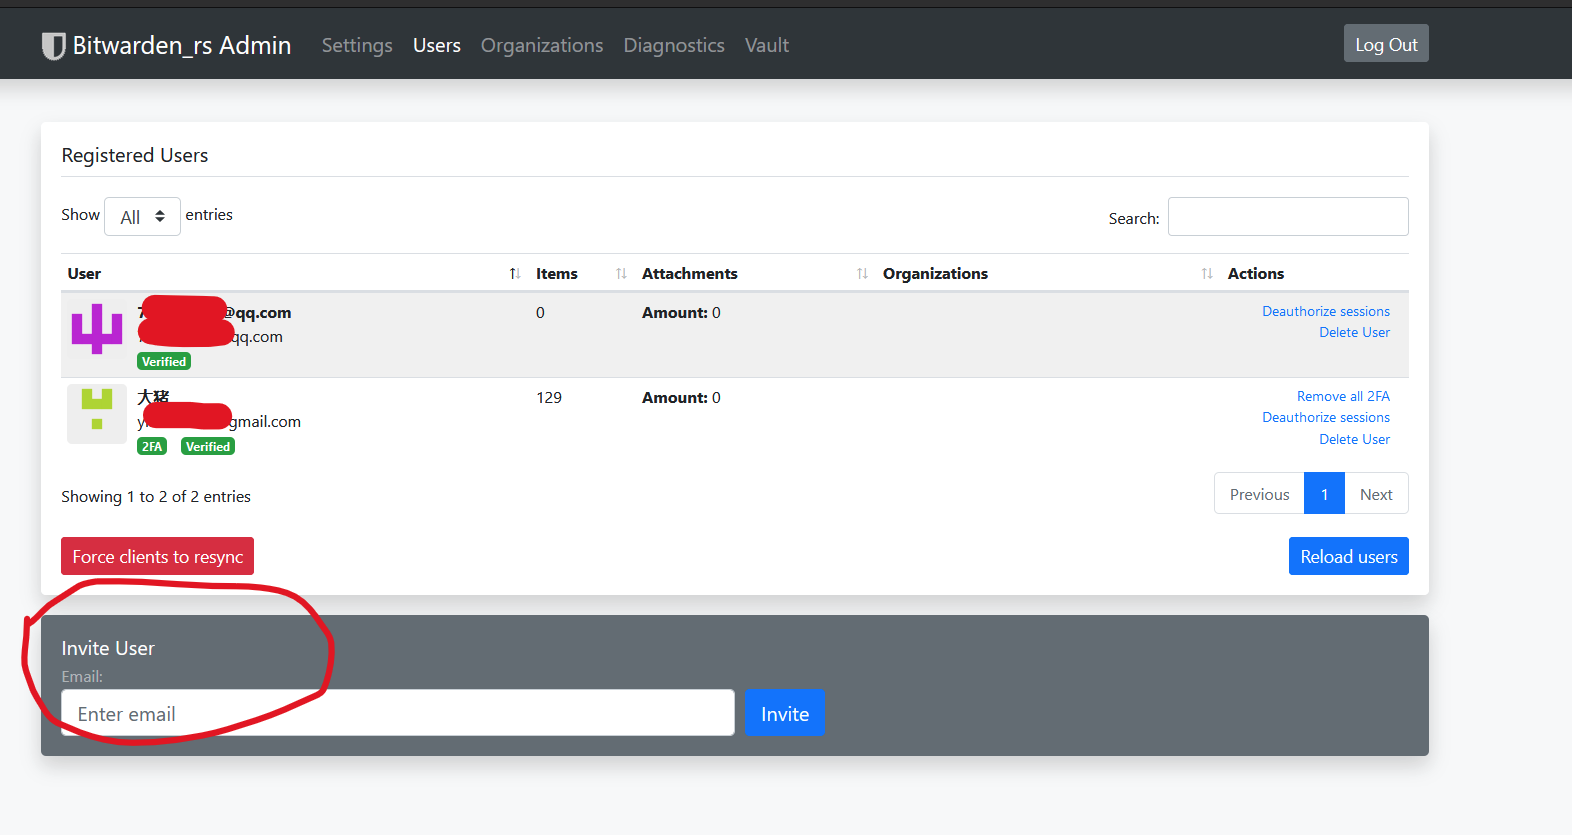Deauthorize sessions for the qq.com user
The width and height of the screenshot is (1572, 835).
click(x=1326, y=311)
